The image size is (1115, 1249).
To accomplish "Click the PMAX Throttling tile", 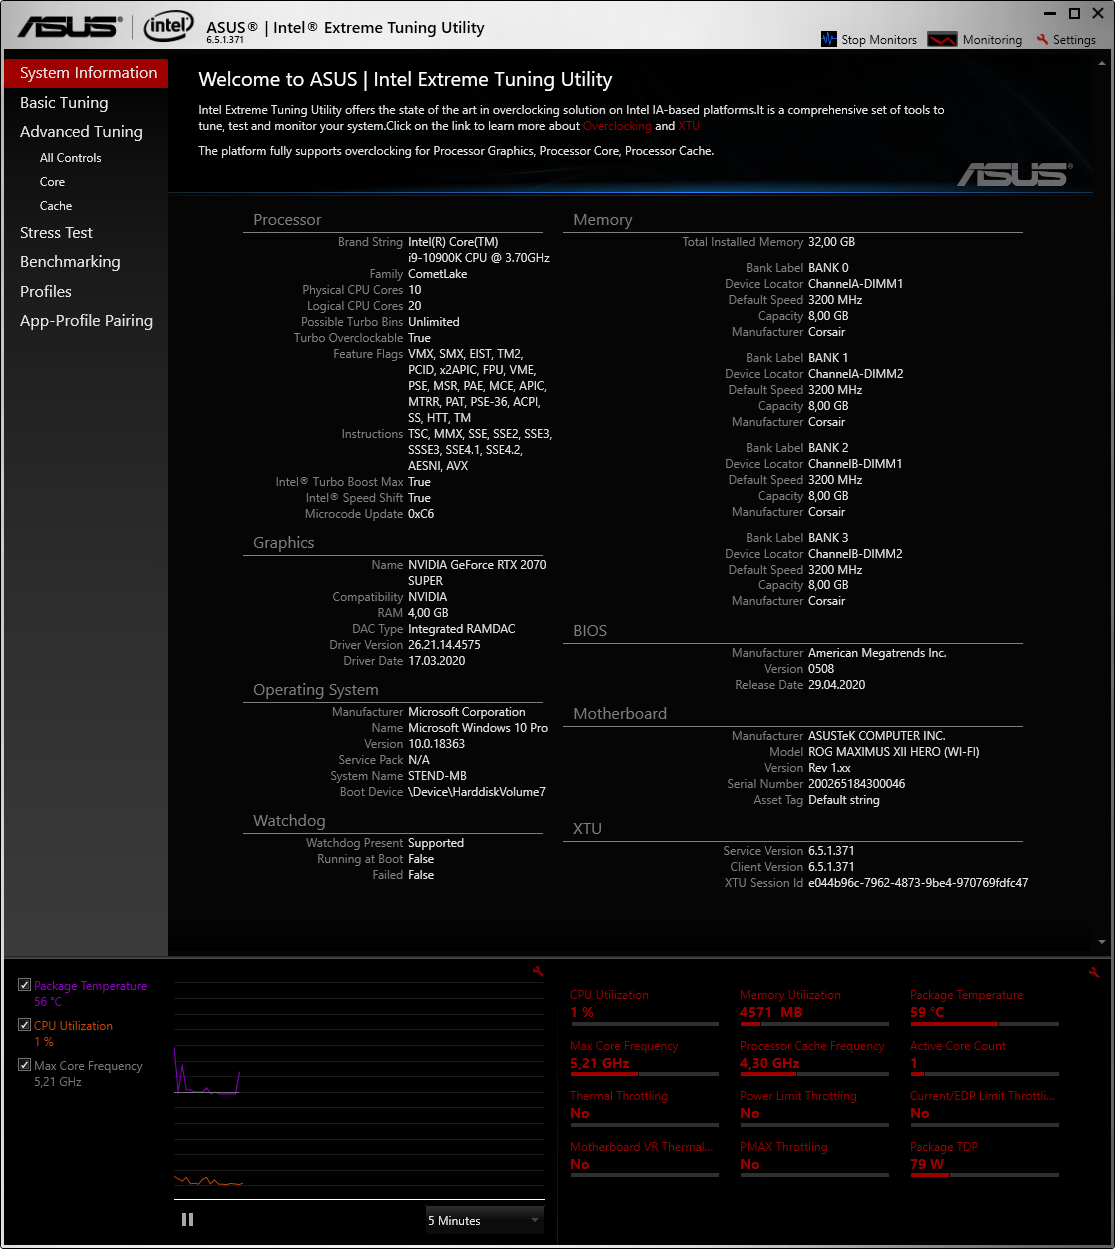I will point(814,1159).
